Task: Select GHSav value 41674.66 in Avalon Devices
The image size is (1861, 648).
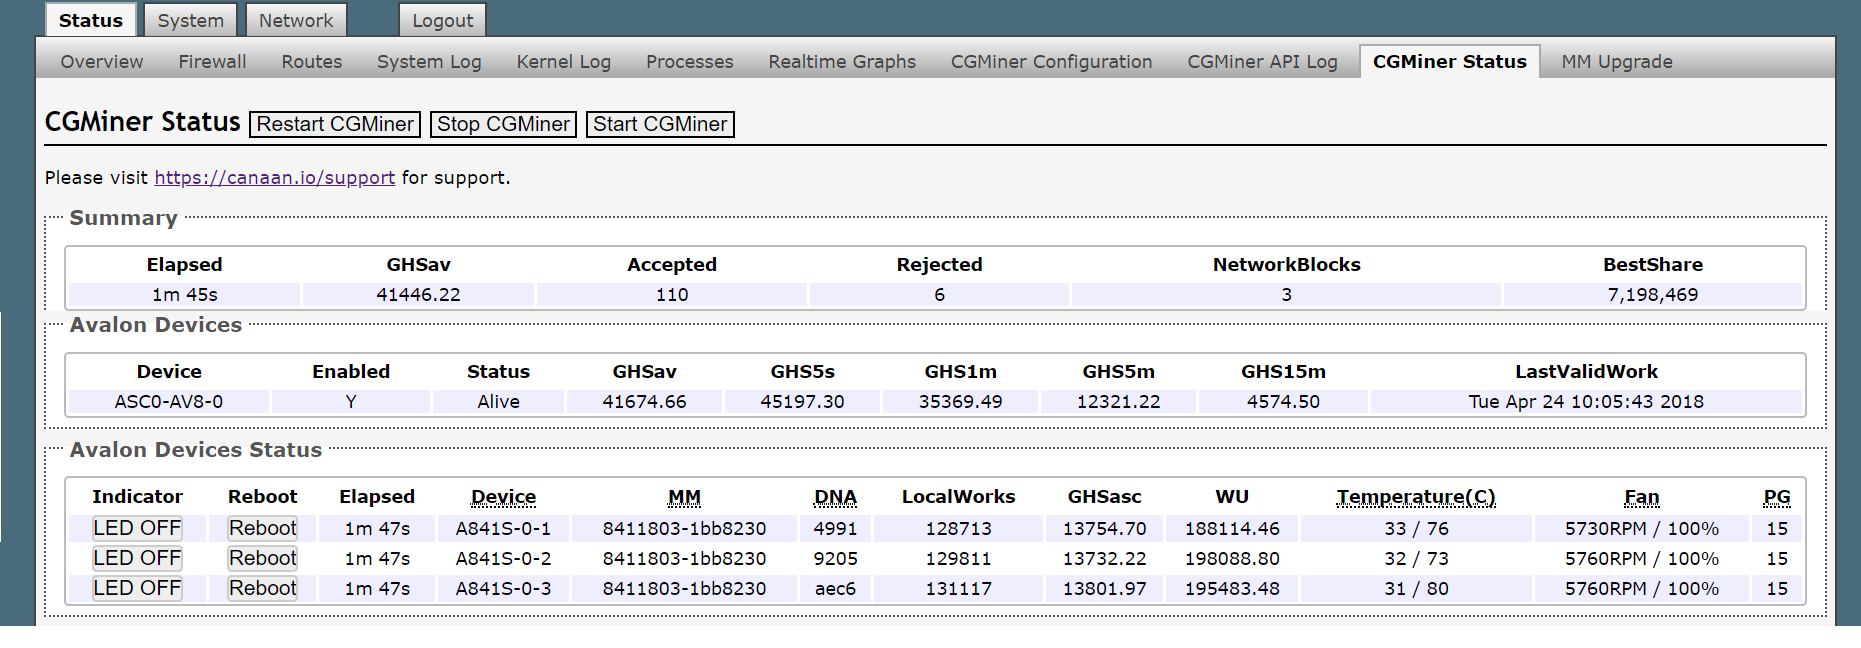Action: [644, 402]
